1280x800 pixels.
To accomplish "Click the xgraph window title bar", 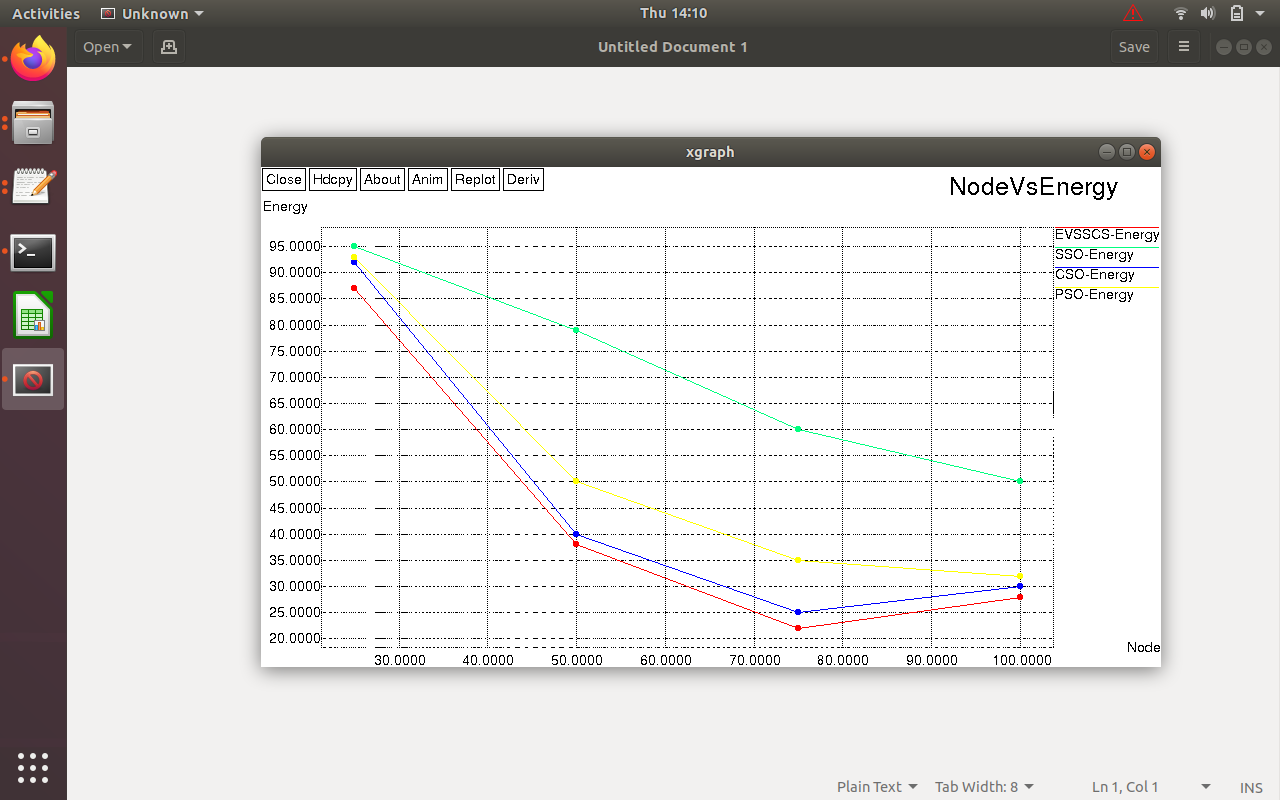I will coord(710,152).
